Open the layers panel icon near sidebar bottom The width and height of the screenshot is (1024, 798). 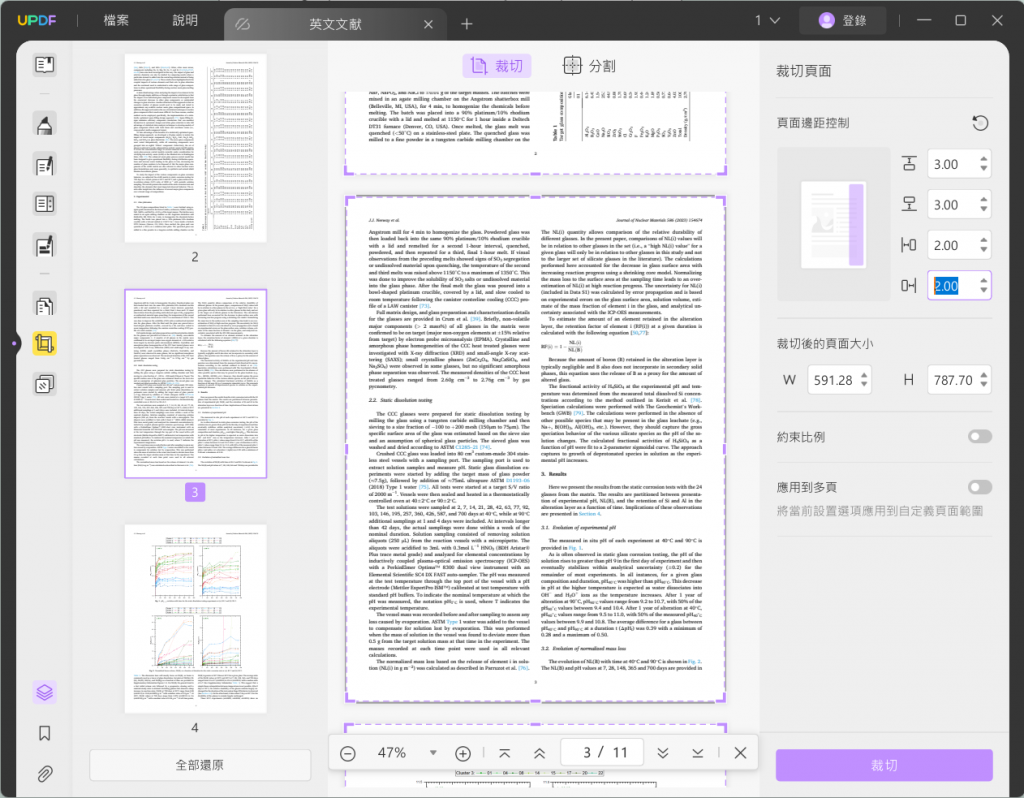43,690
